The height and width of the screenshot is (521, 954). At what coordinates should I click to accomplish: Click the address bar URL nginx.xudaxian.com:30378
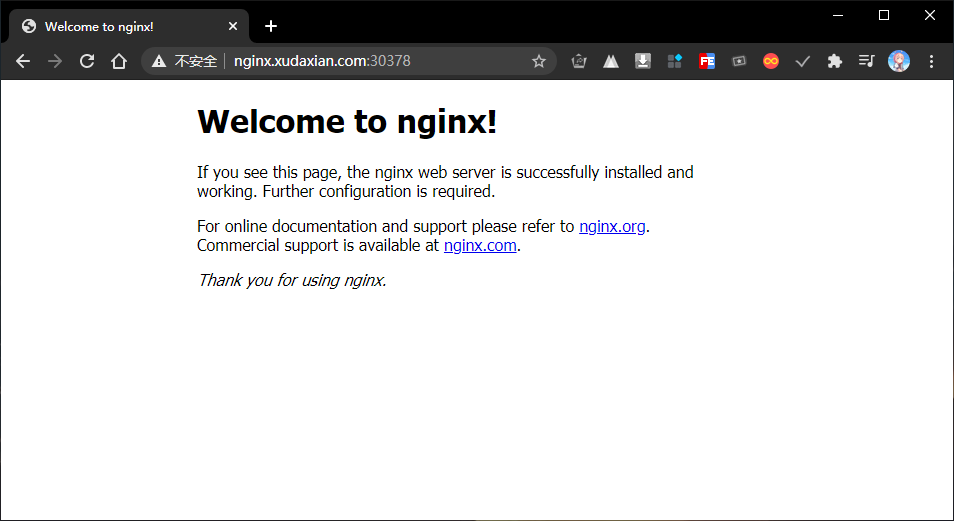point(322,61)
